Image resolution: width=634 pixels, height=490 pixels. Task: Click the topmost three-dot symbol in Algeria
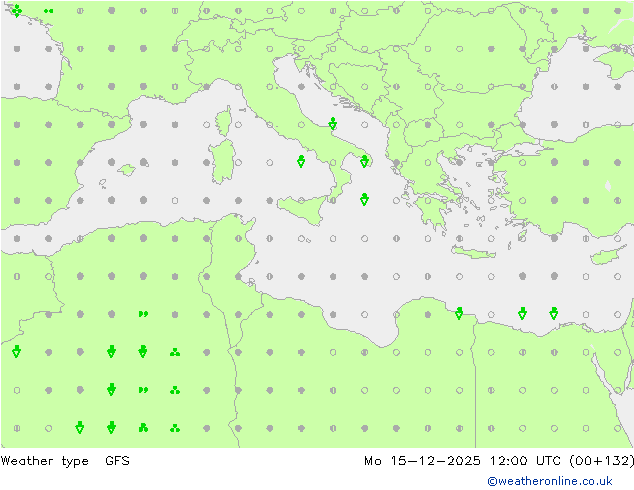coord(175,352)
